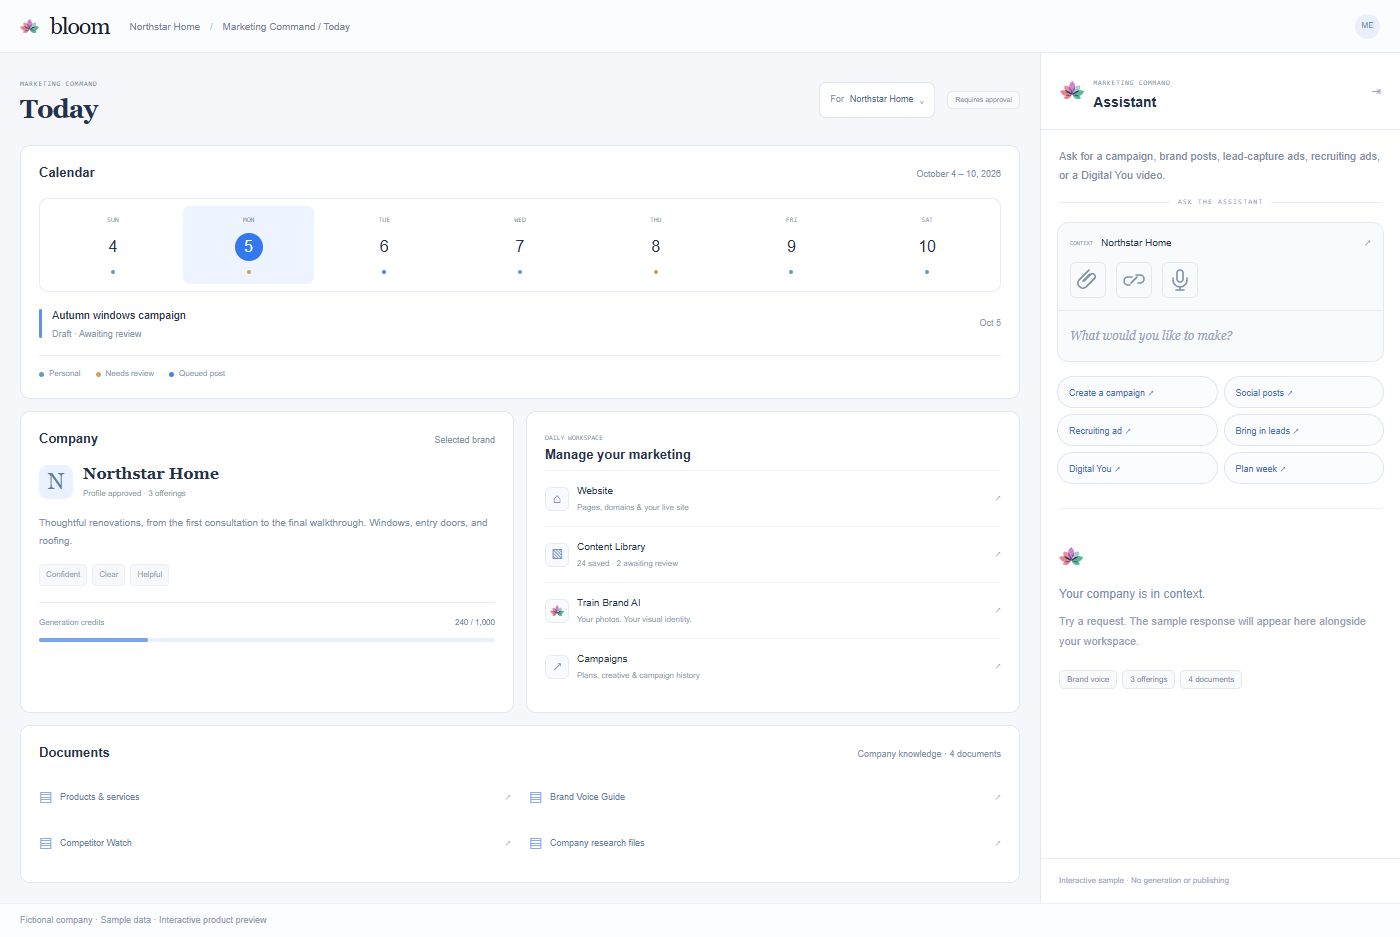Screen dimensions: 1400x937
Task: Click the Queued post legend item
Action: pos(197,374)
